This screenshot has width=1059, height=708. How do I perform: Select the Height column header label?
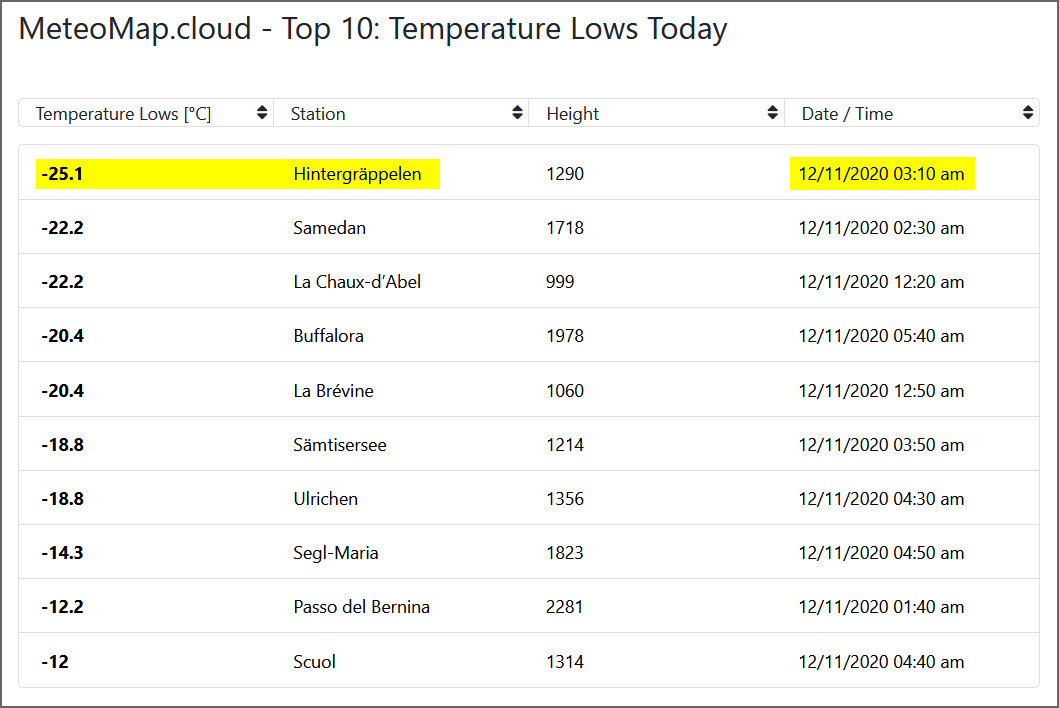point(573,114)
